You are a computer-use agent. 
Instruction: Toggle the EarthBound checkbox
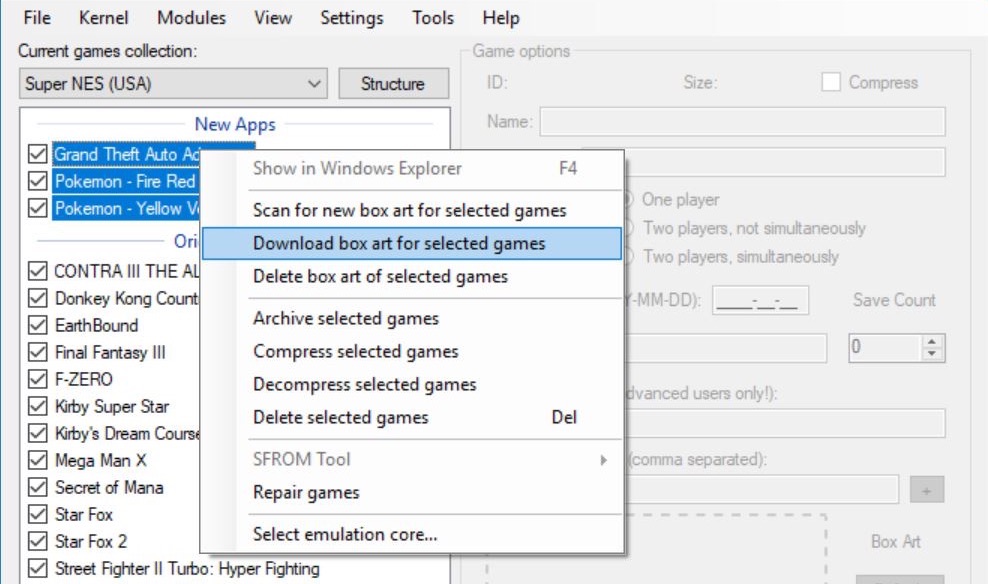point(38,325)
